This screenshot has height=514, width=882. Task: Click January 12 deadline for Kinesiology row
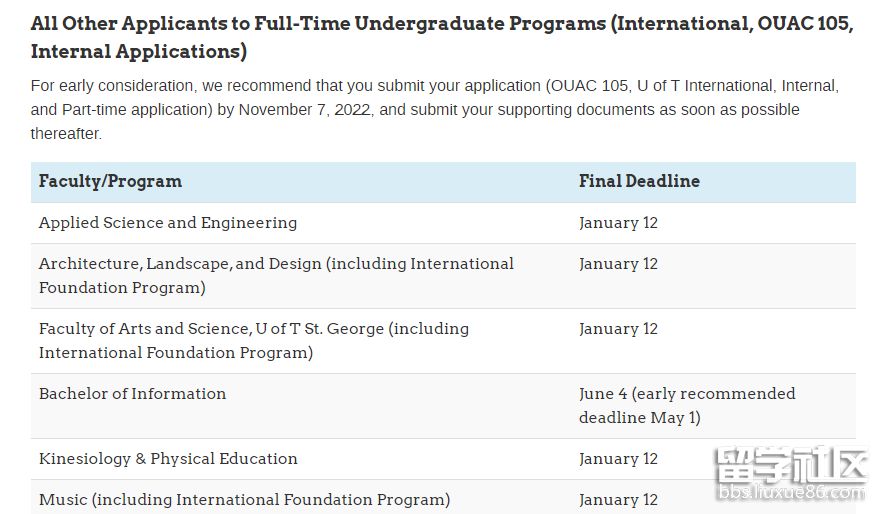[618, 459]
